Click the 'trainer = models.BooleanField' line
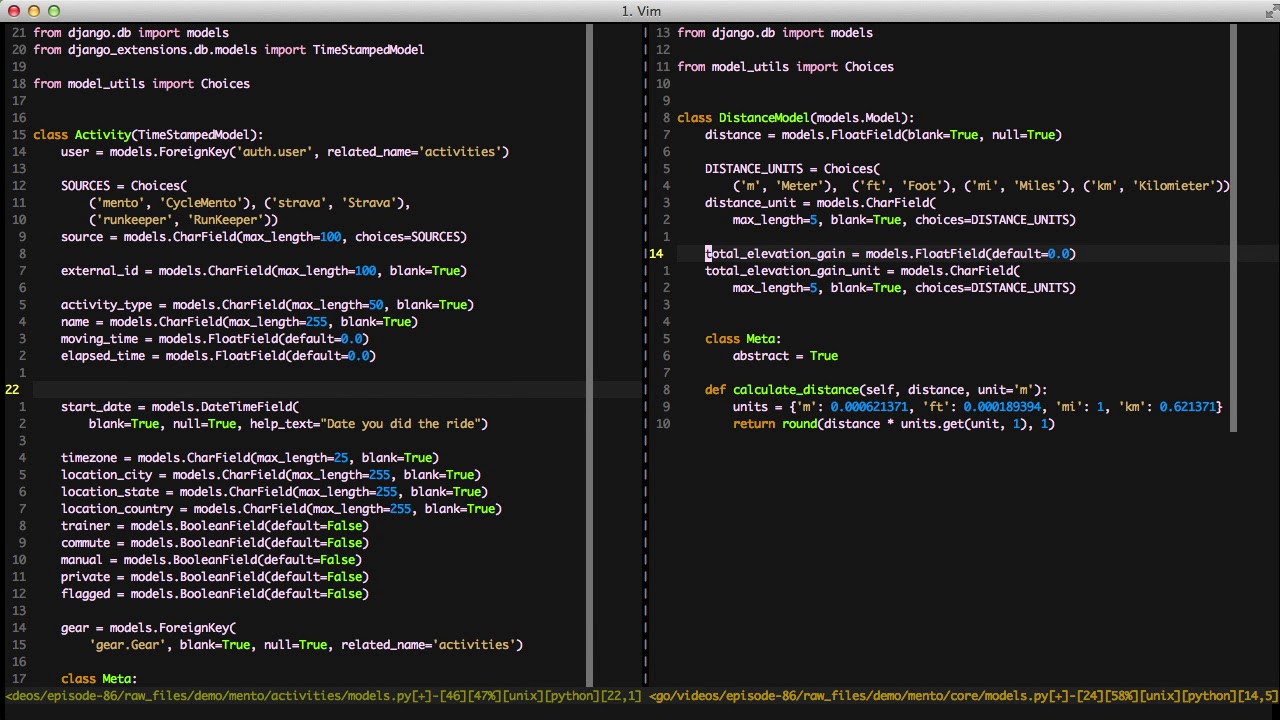Viewport: 1280px width, 720px height. (x=215, y=525)
